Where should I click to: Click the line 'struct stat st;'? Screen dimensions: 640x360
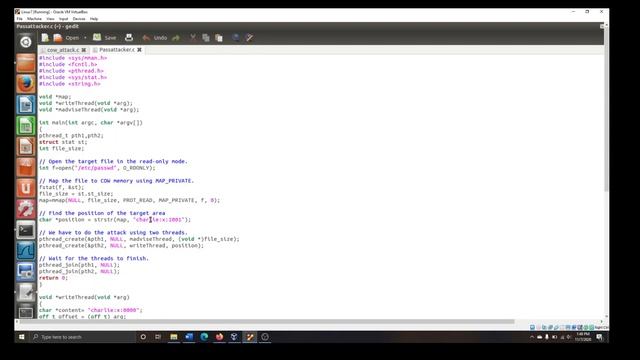[63, 142]
